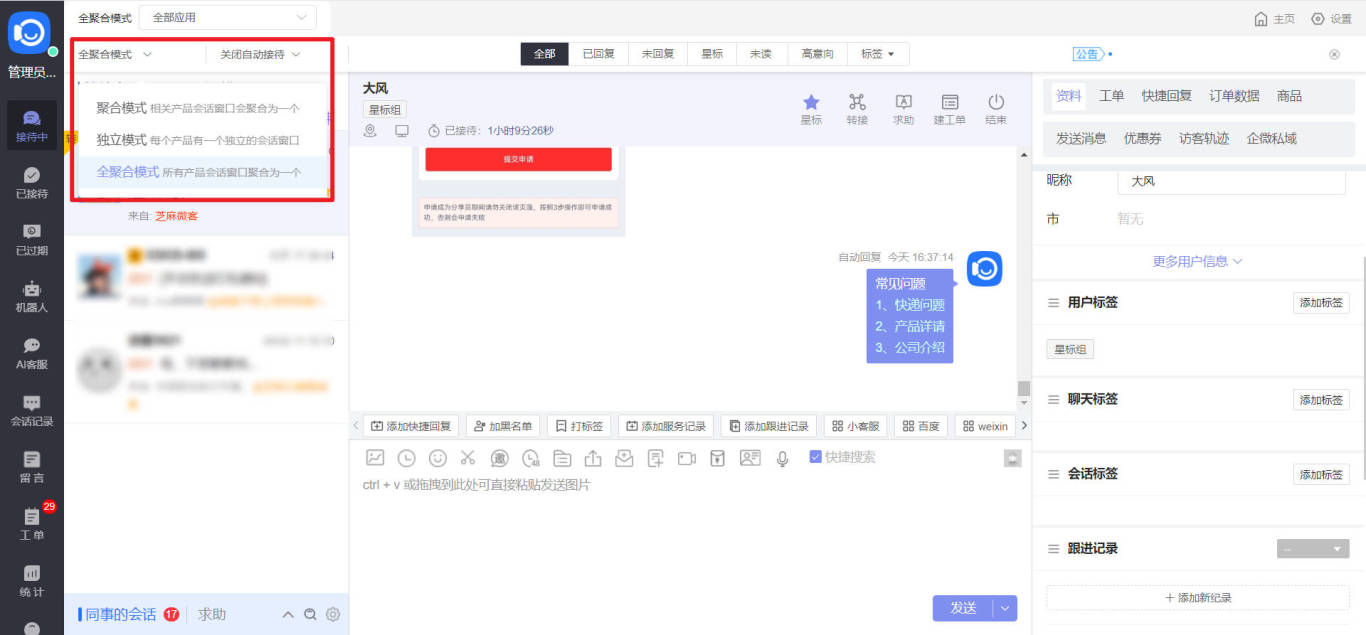Viewport: 1366px width, 635px height.
Task: Click 添加标签 next to 用户标签
Action: click(1321, 302)
